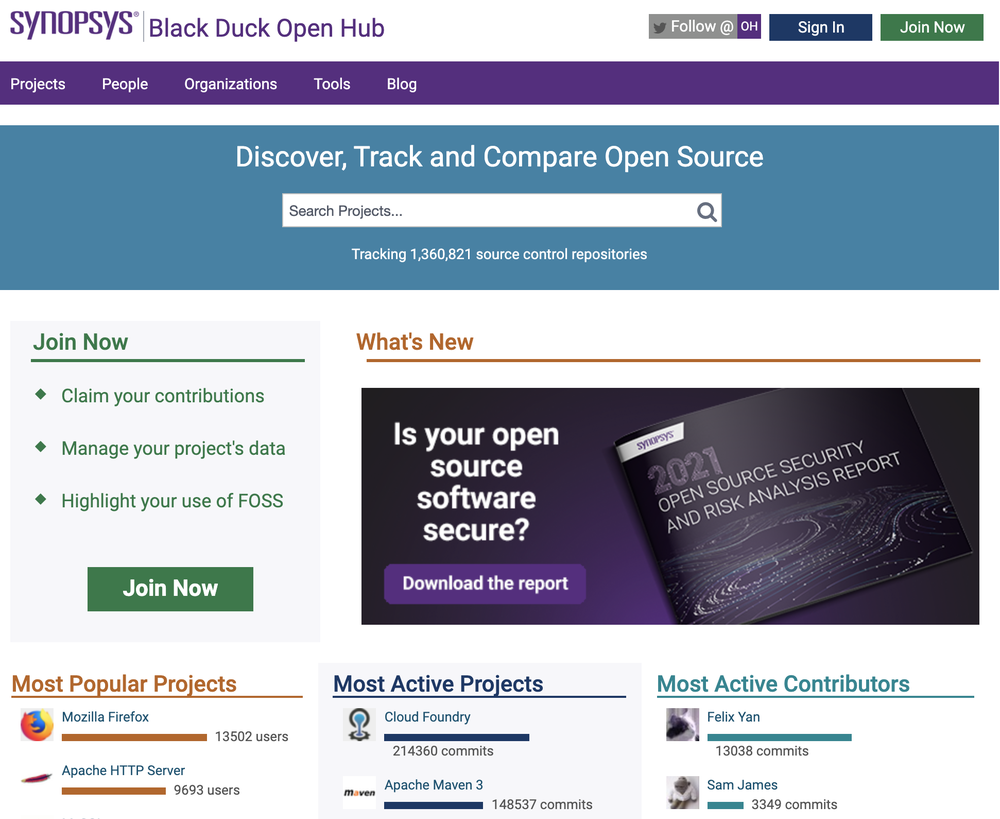Click the Mozilla Firefox users bar

[135, 737]
